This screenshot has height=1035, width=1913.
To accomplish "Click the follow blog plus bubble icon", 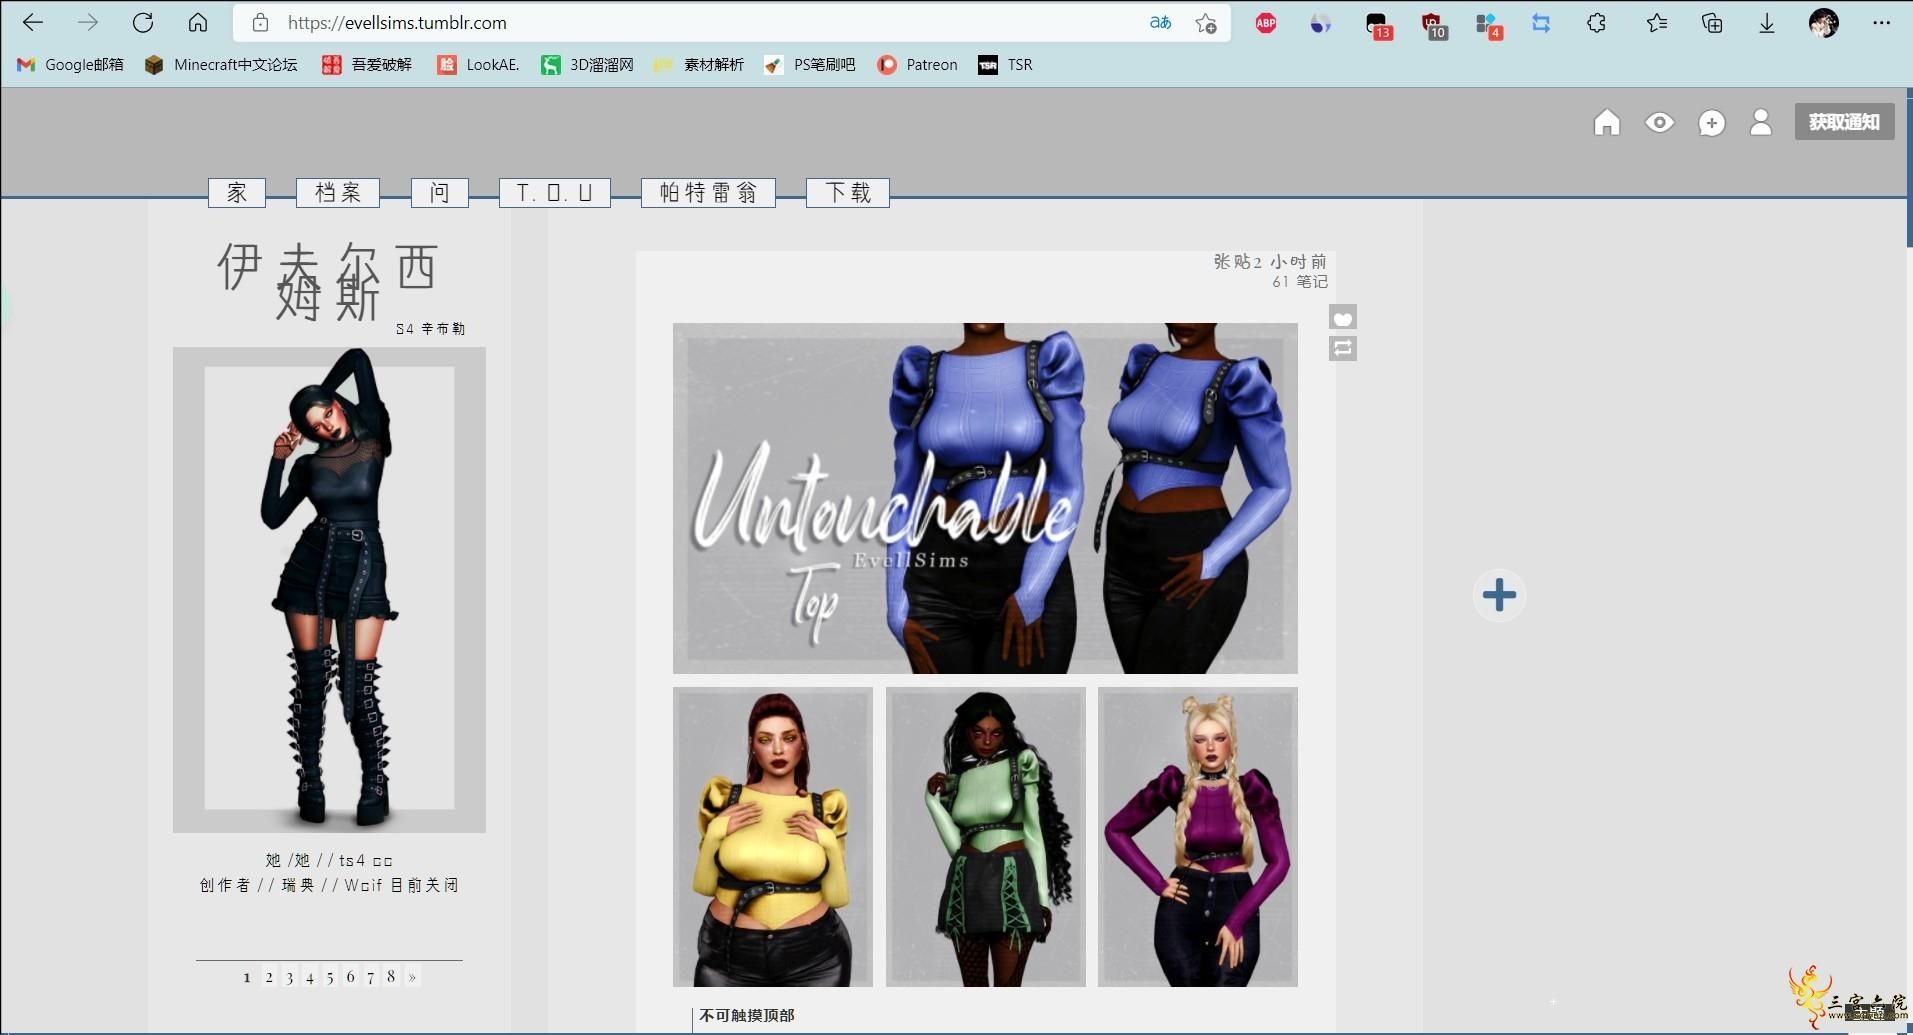I will click(1711, 123).
